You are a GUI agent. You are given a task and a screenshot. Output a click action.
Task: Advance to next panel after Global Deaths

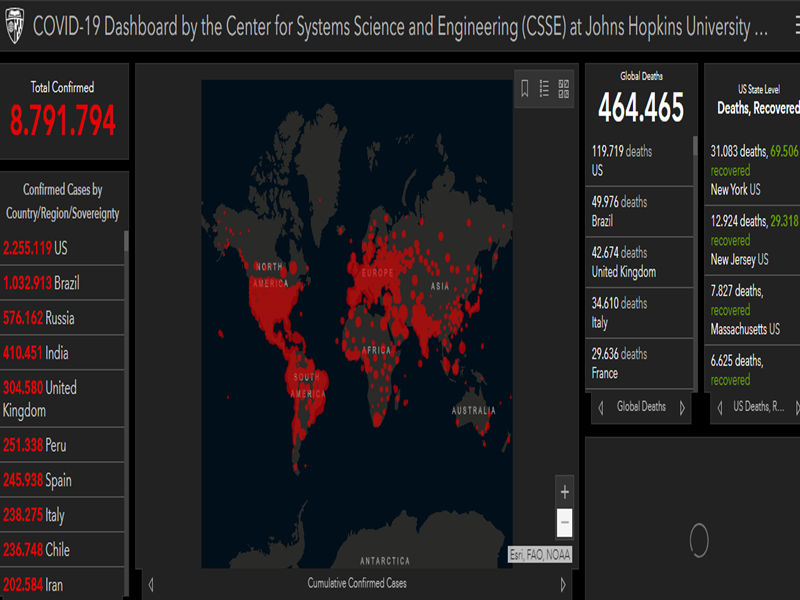click(x=682, y=408)
